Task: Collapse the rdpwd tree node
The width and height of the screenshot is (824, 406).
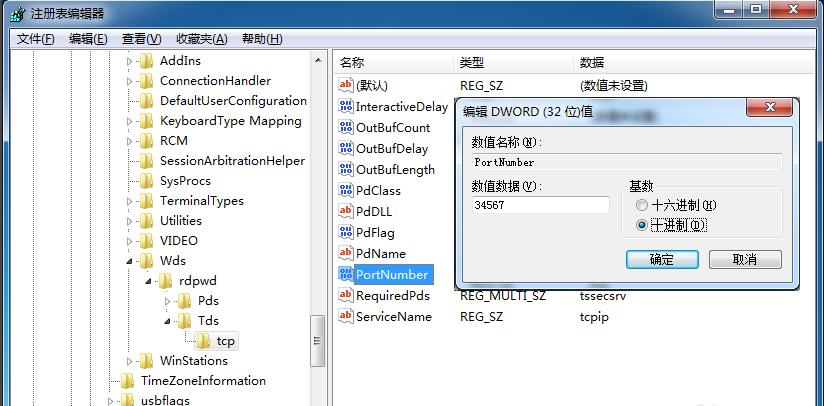Action: [x=149, y=281]
